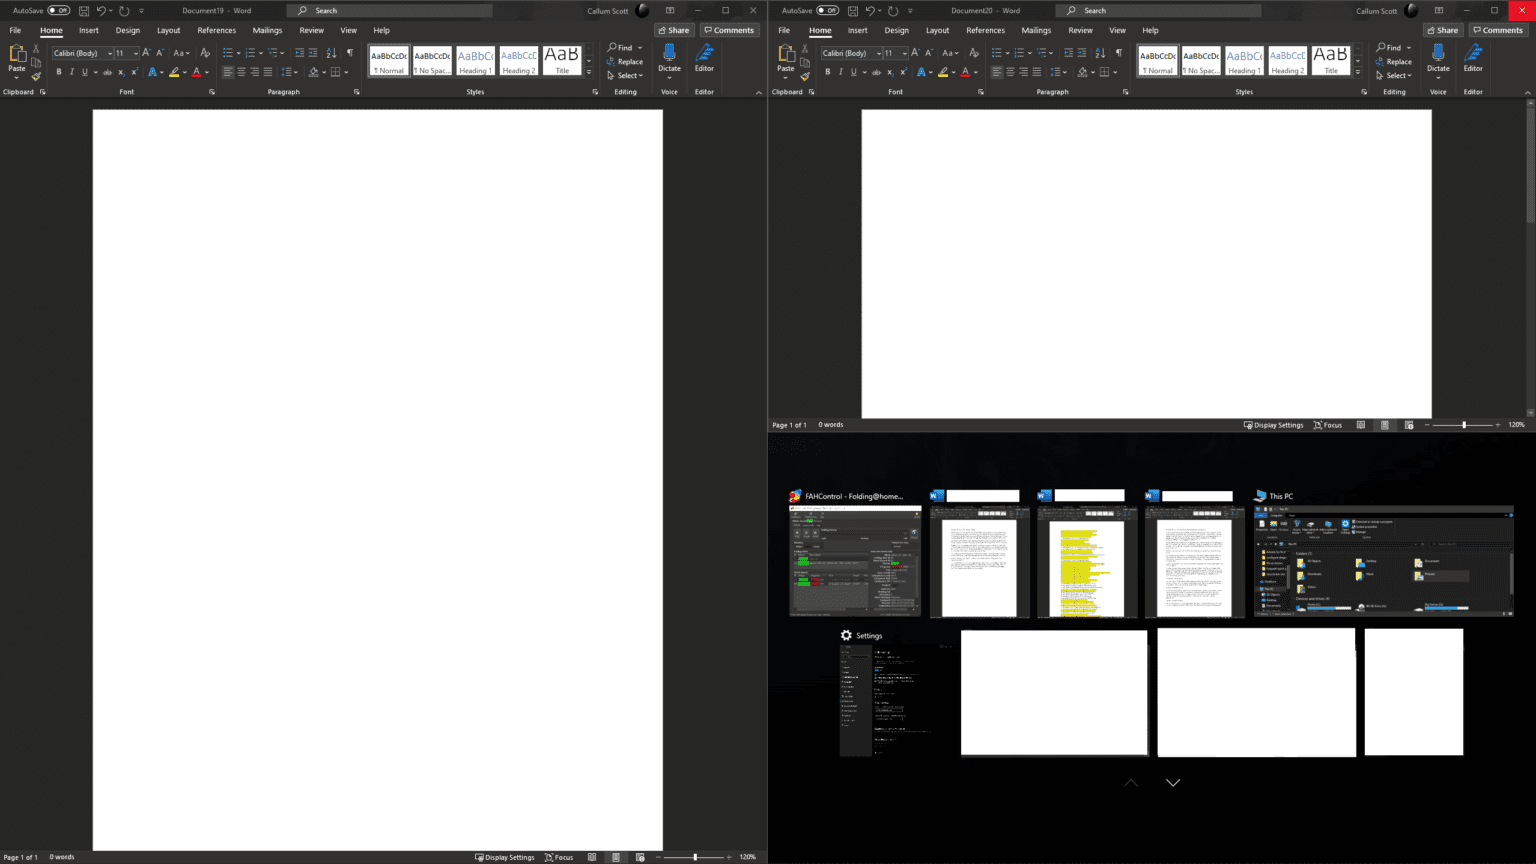Switch to the Insert ribbon tab

click(89, 30)
